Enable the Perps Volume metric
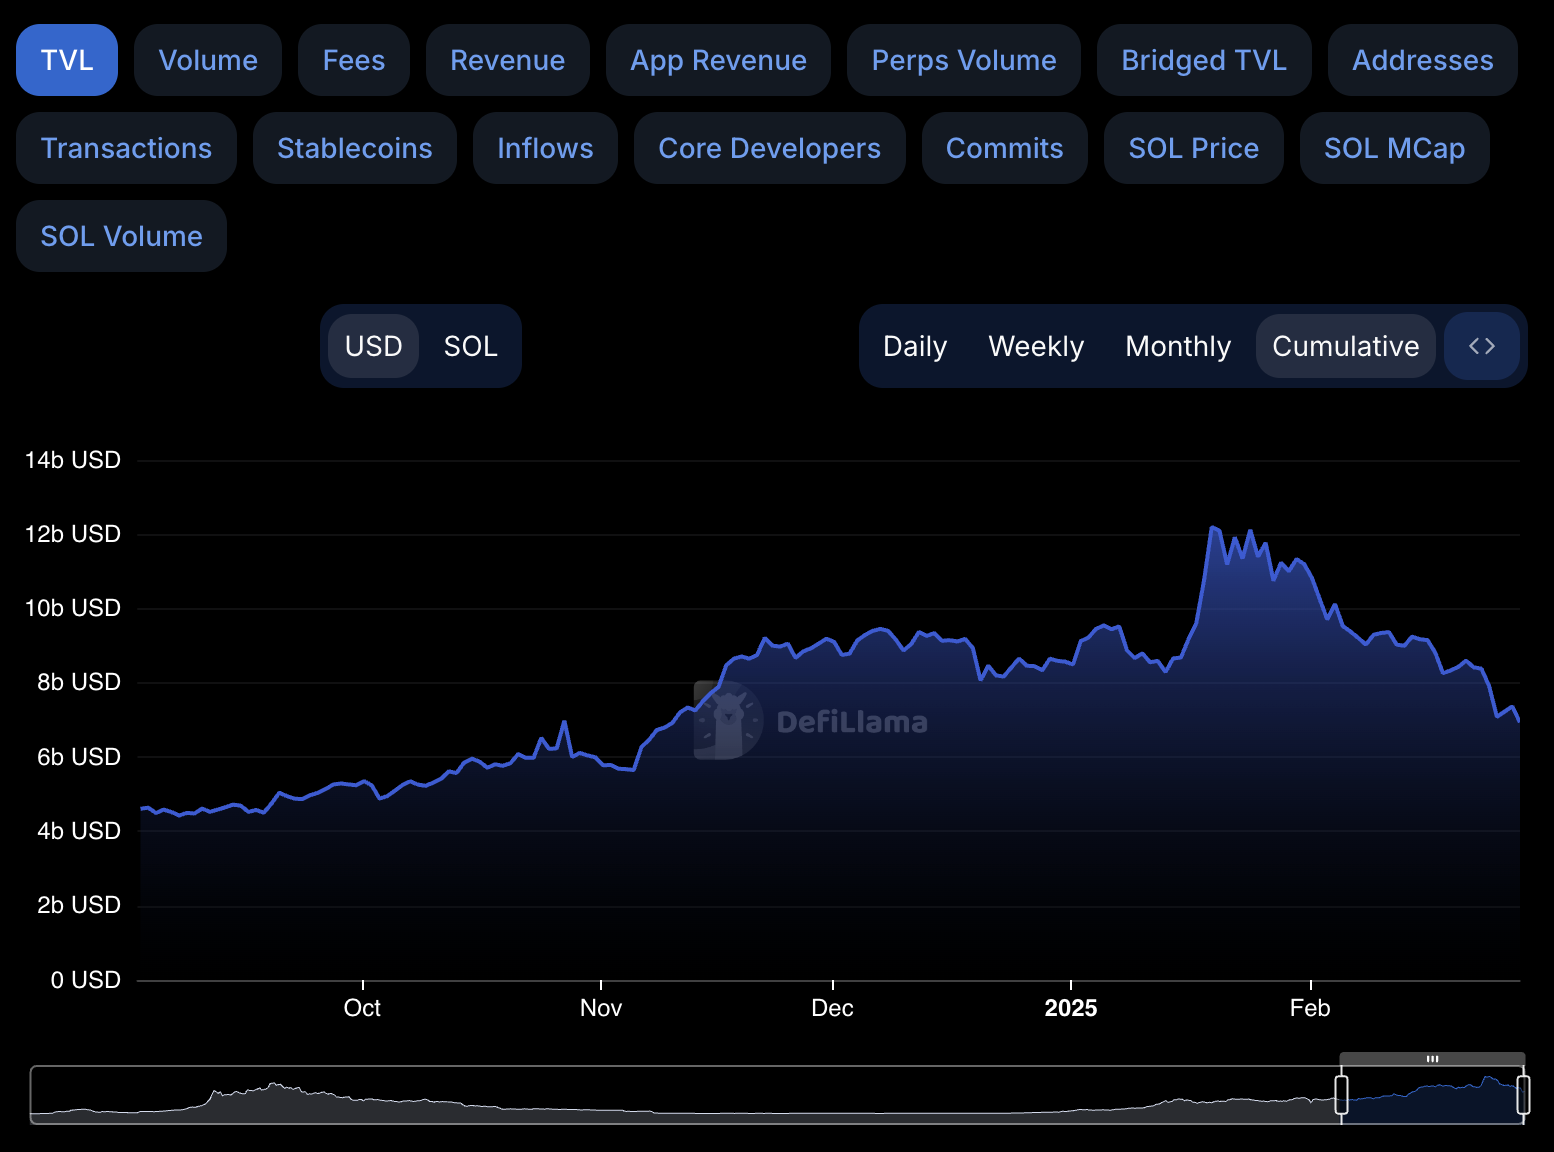This screenshot has height=1152, width=1554. click(x=963, y=60)
